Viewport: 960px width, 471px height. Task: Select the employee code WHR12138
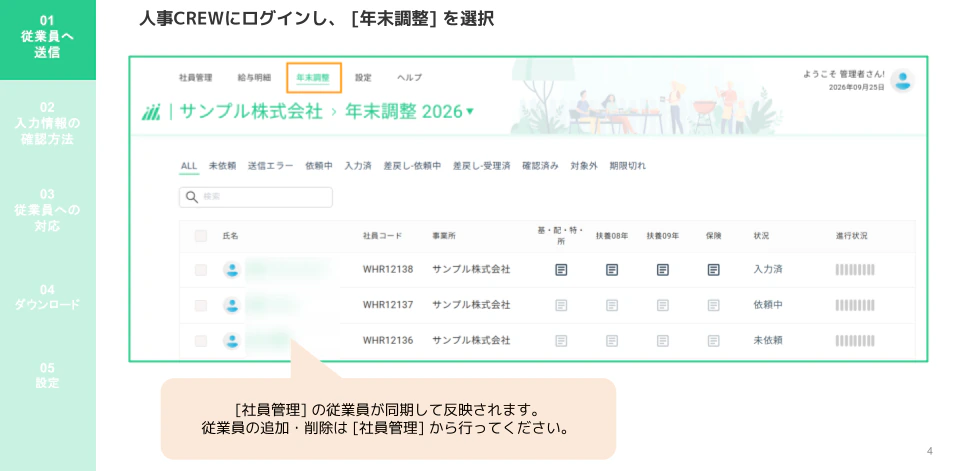[x=388, y=269]
